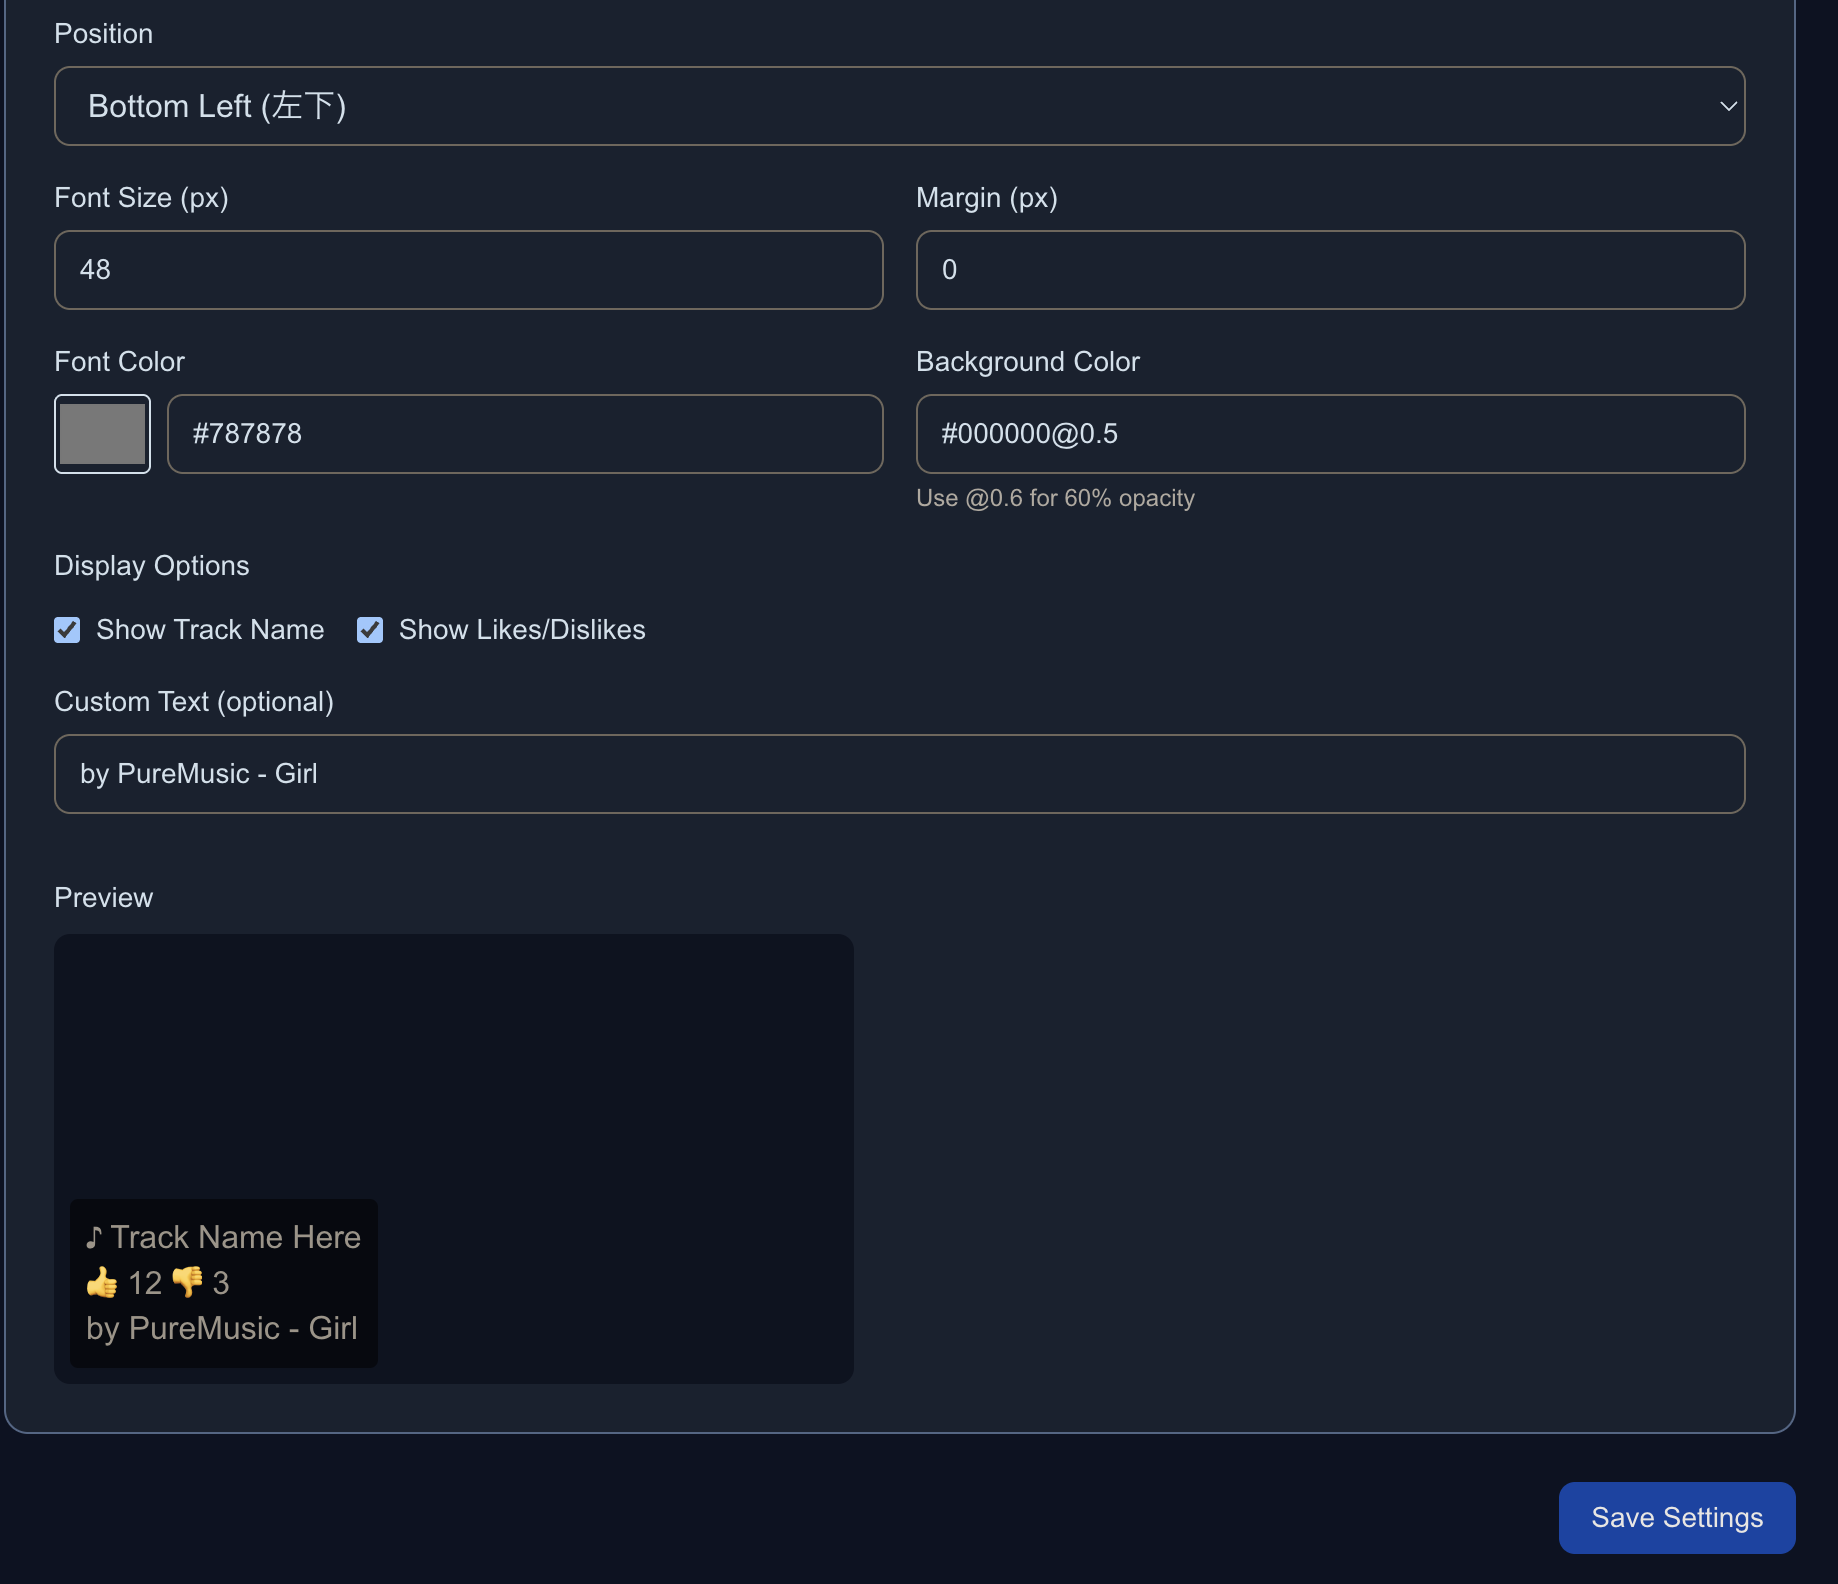Focus the Custom Text input field

click(x=899, y=774)
